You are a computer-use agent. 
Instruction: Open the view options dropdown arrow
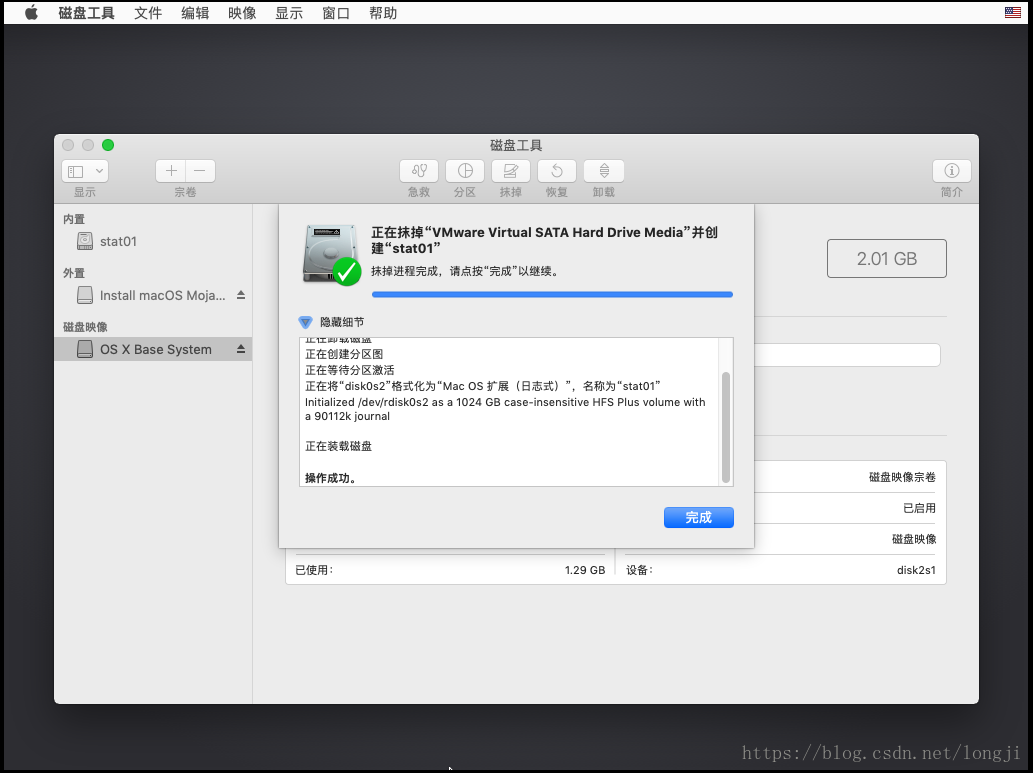(x=99, y=171)
